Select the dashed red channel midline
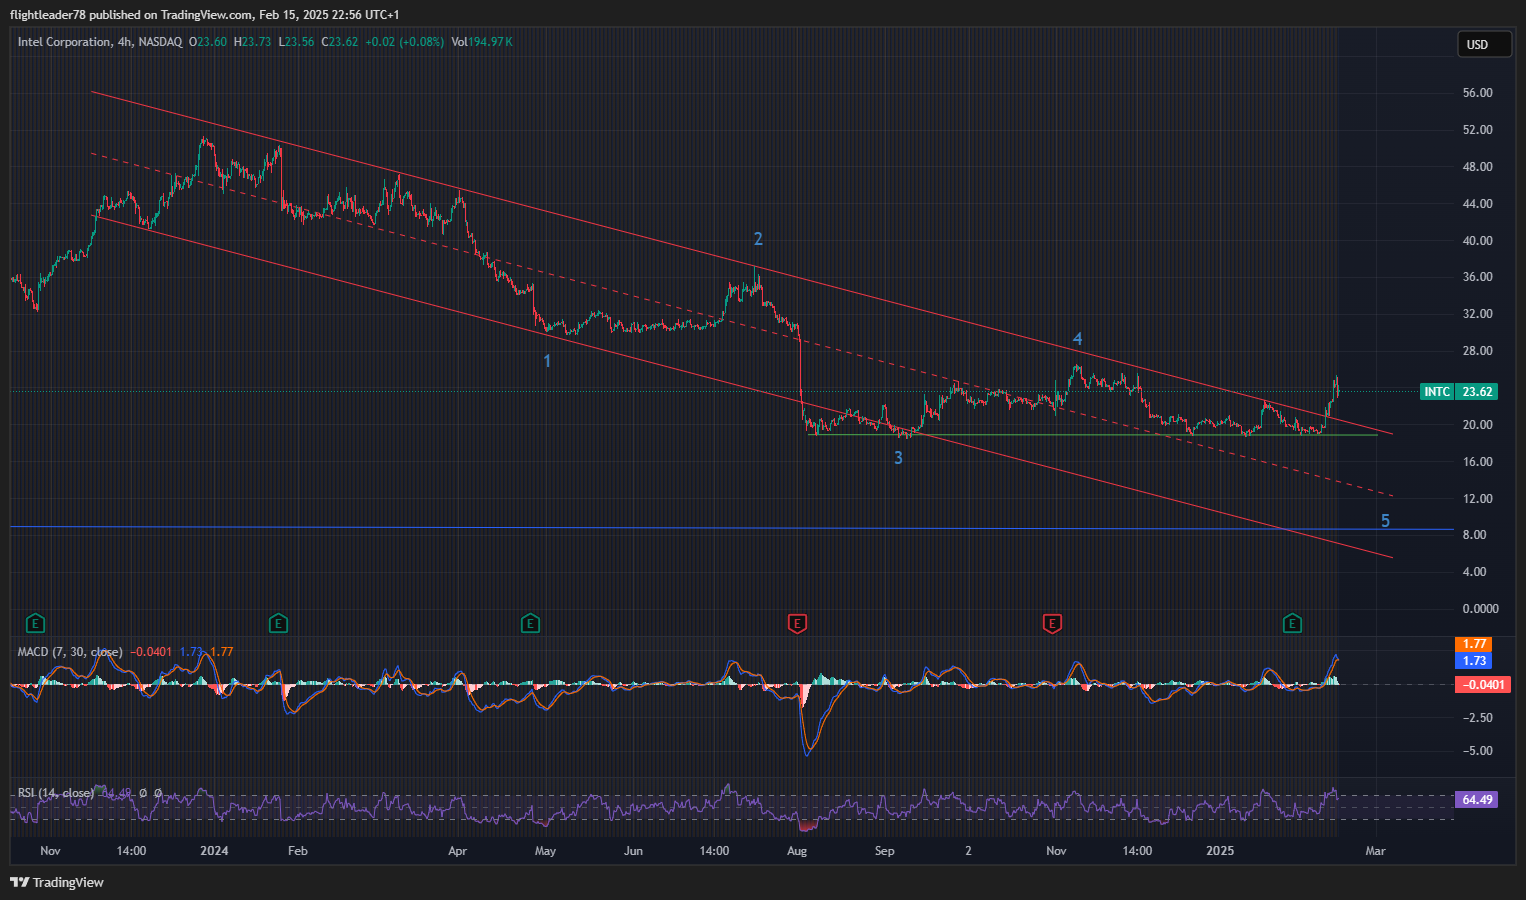This screenshot has height=900, width=1526. (741, 324)
